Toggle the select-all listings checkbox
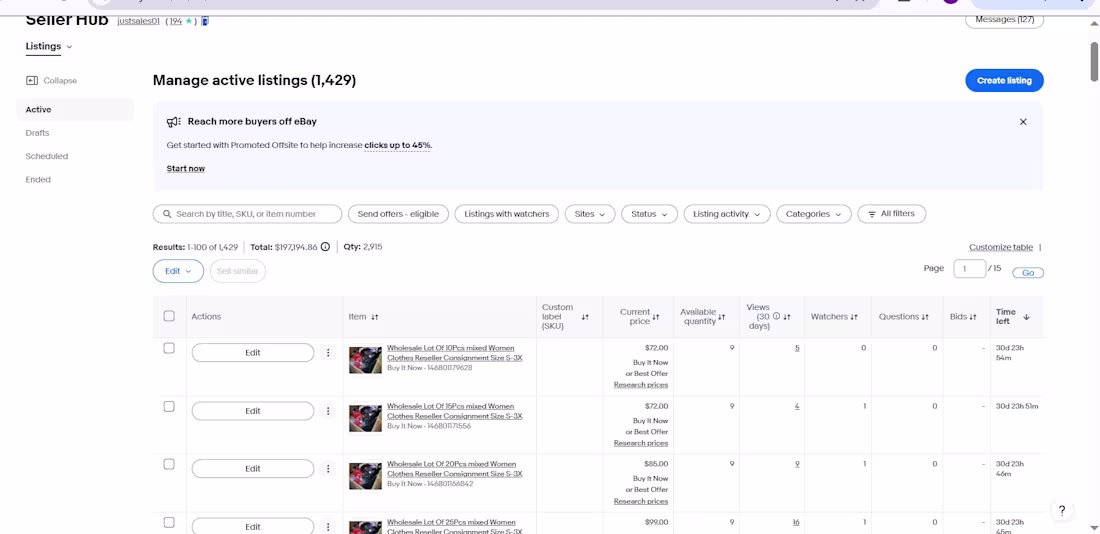 click(x=169, y=316)
